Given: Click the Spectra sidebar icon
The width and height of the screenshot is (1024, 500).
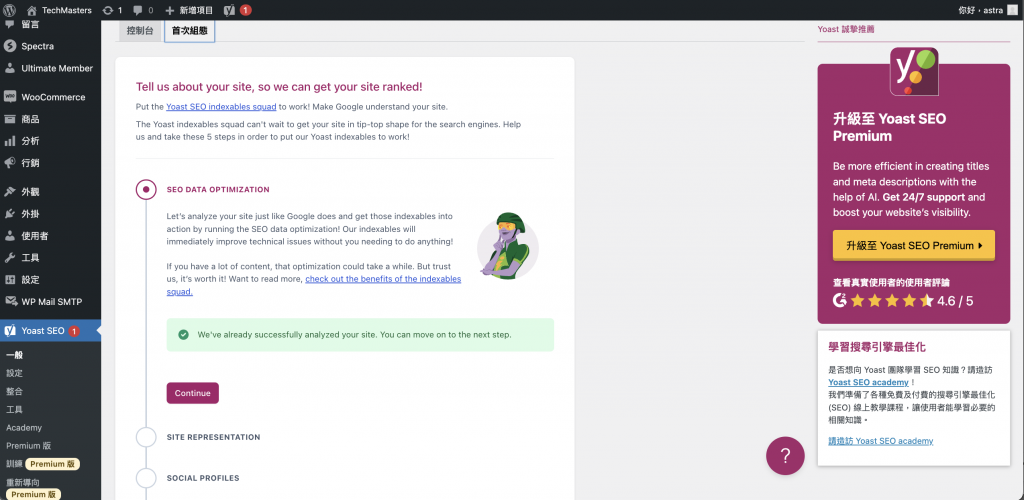Looking at the screenshot, I should 10,46.
